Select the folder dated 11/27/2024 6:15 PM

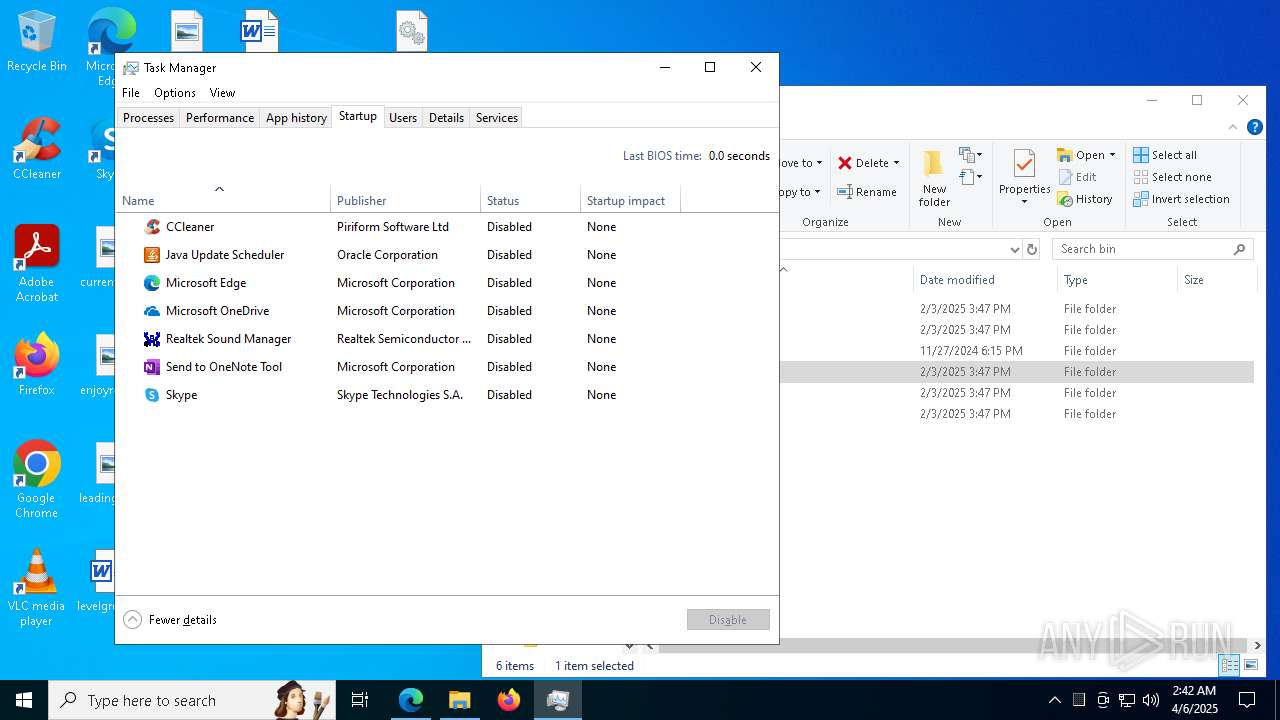(x=1015, y=351)
